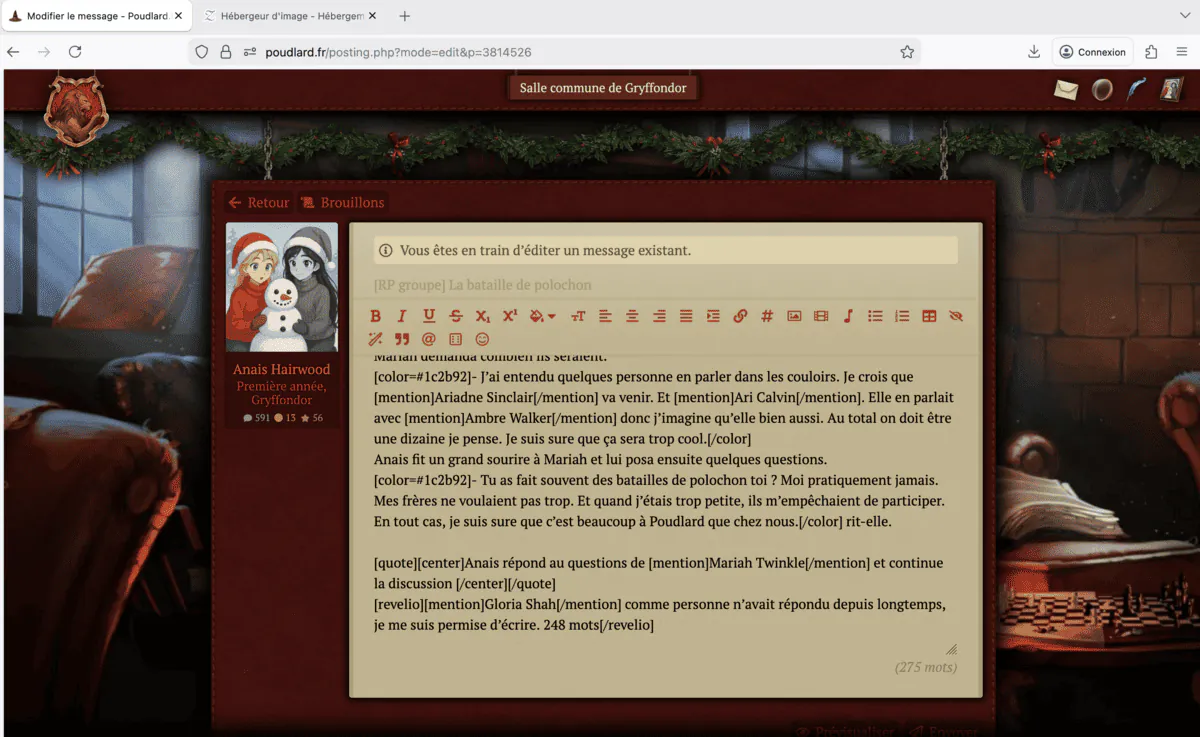The width and height of the screenshot is (1200, 737).
Task: Center align the text
Action: click(632, 316)
